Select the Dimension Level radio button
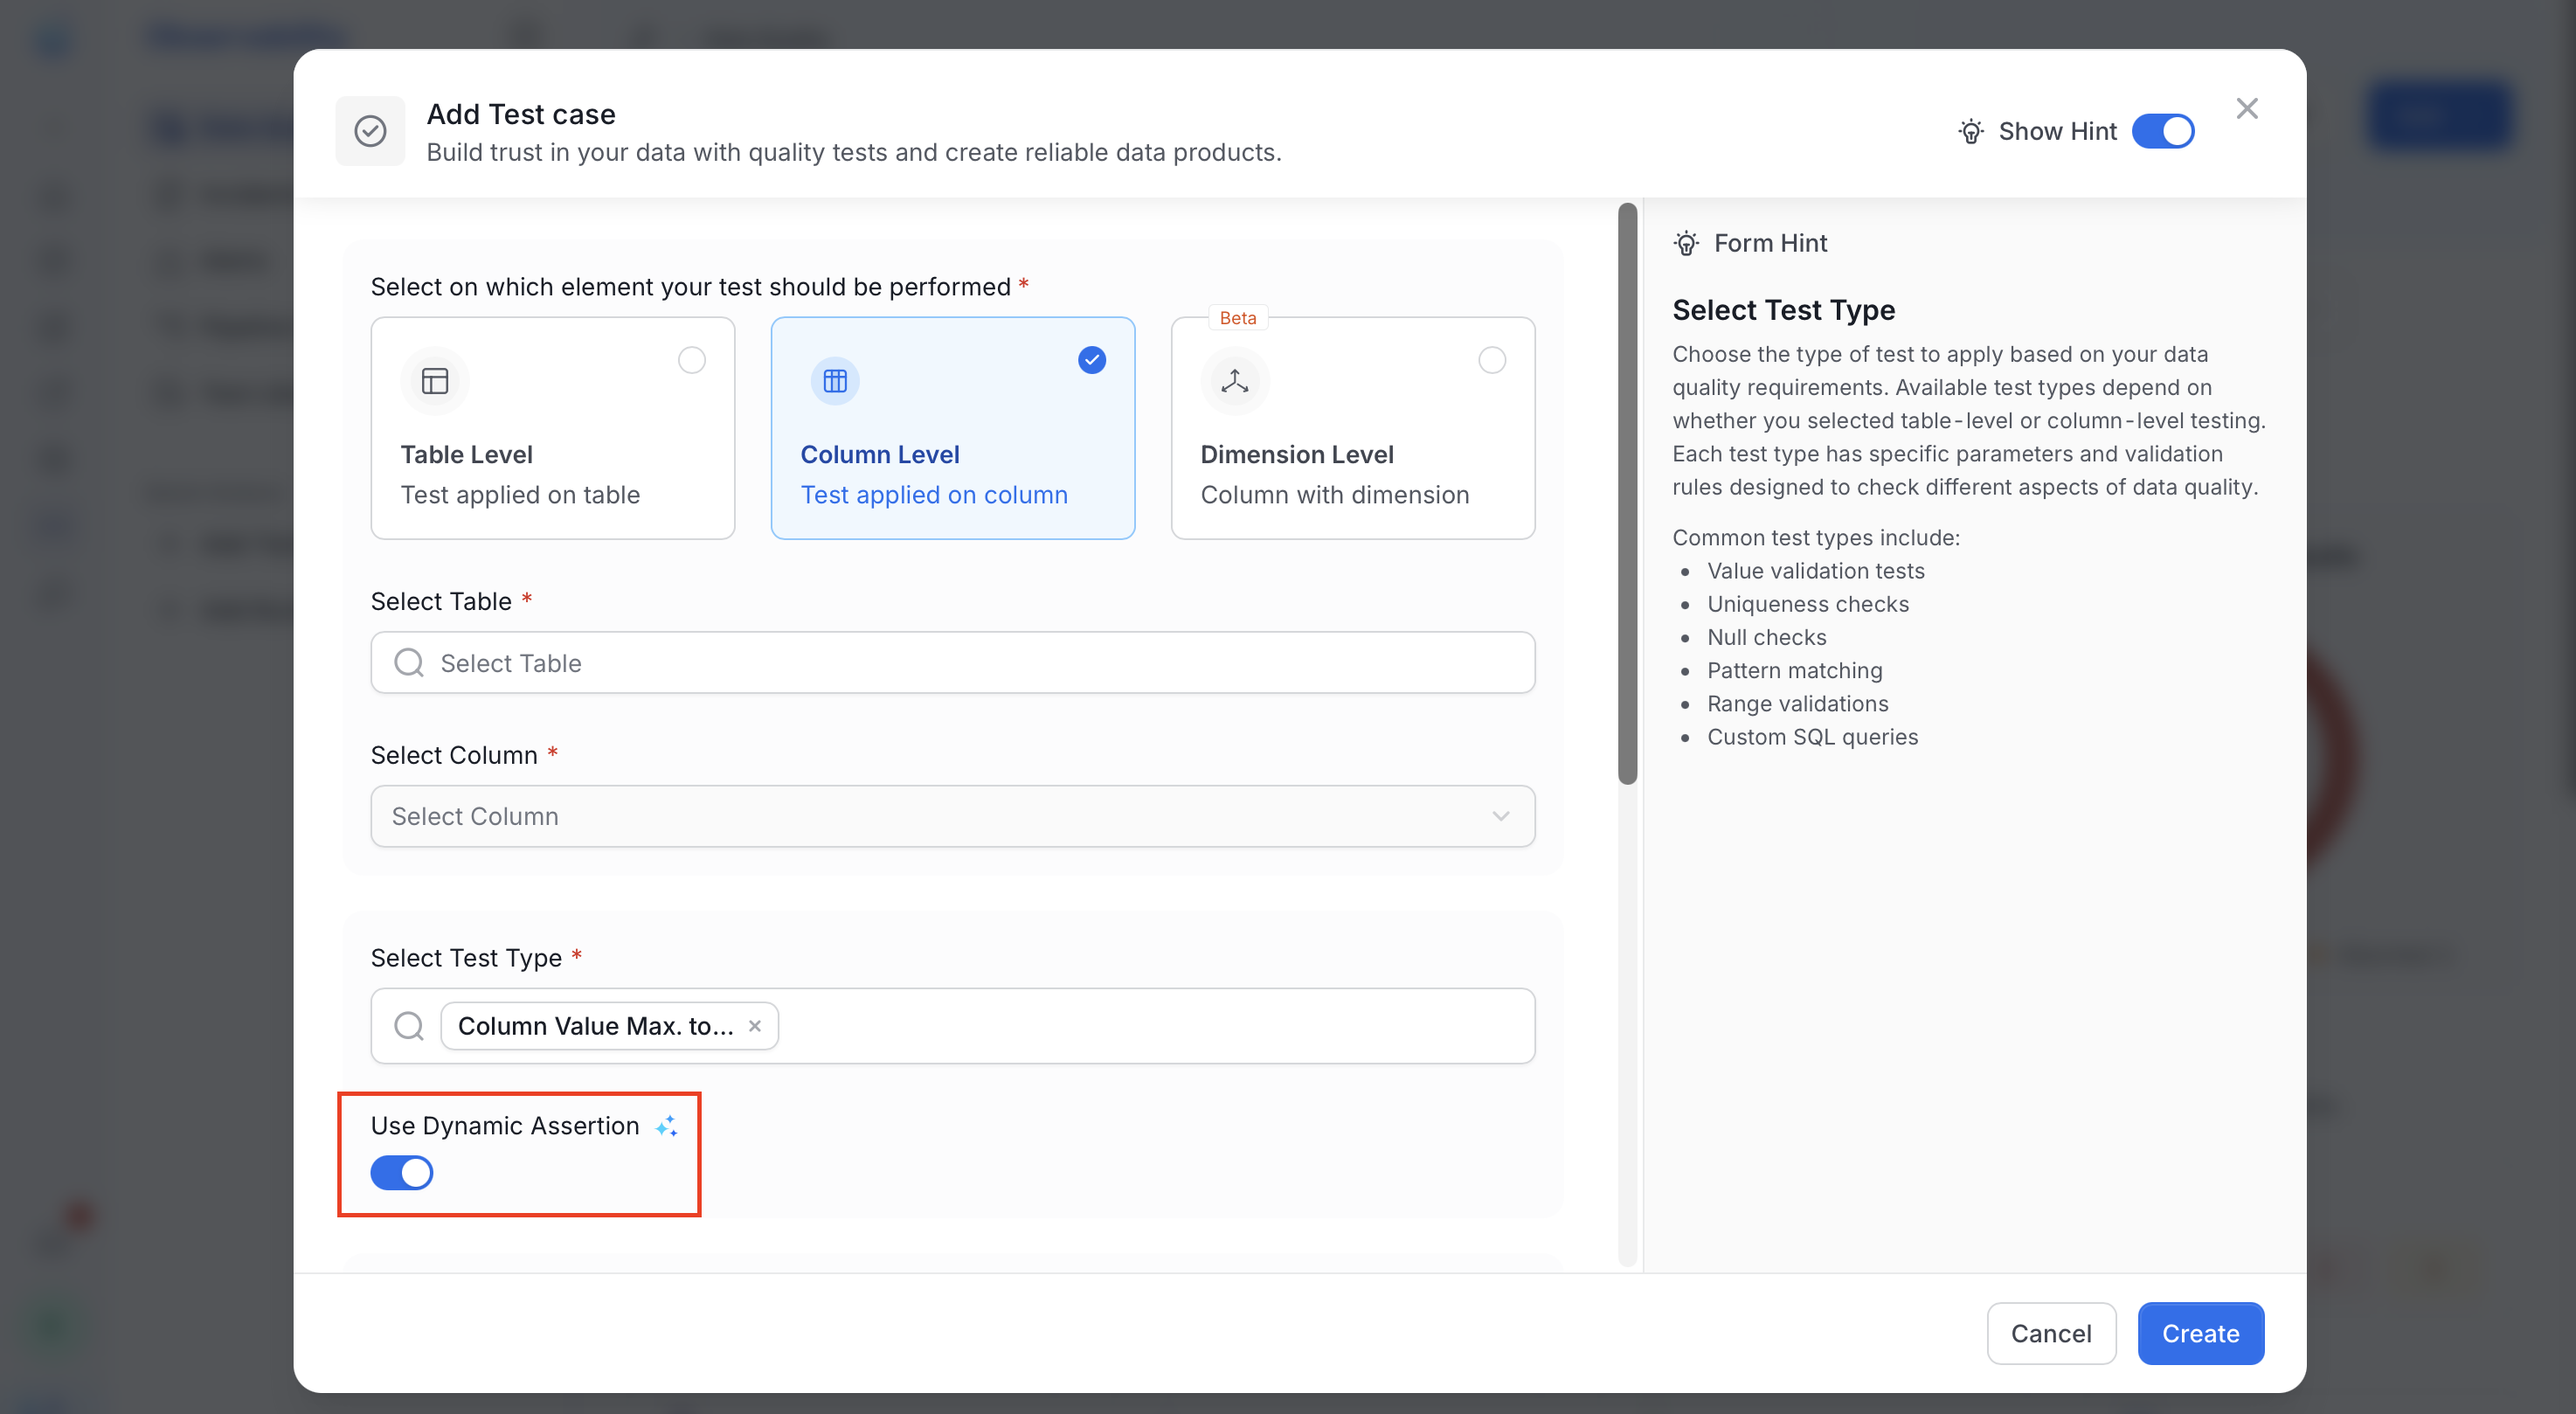2576x1414 pixels. (1491, 360)
